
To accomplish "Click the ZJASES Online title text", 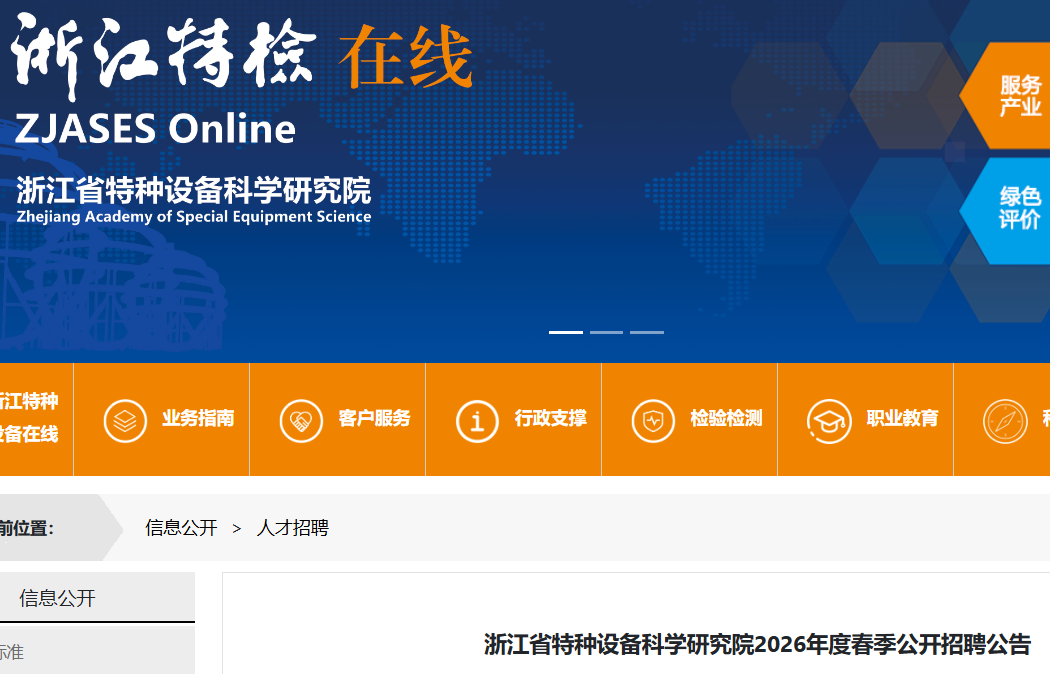I will 155,129.
